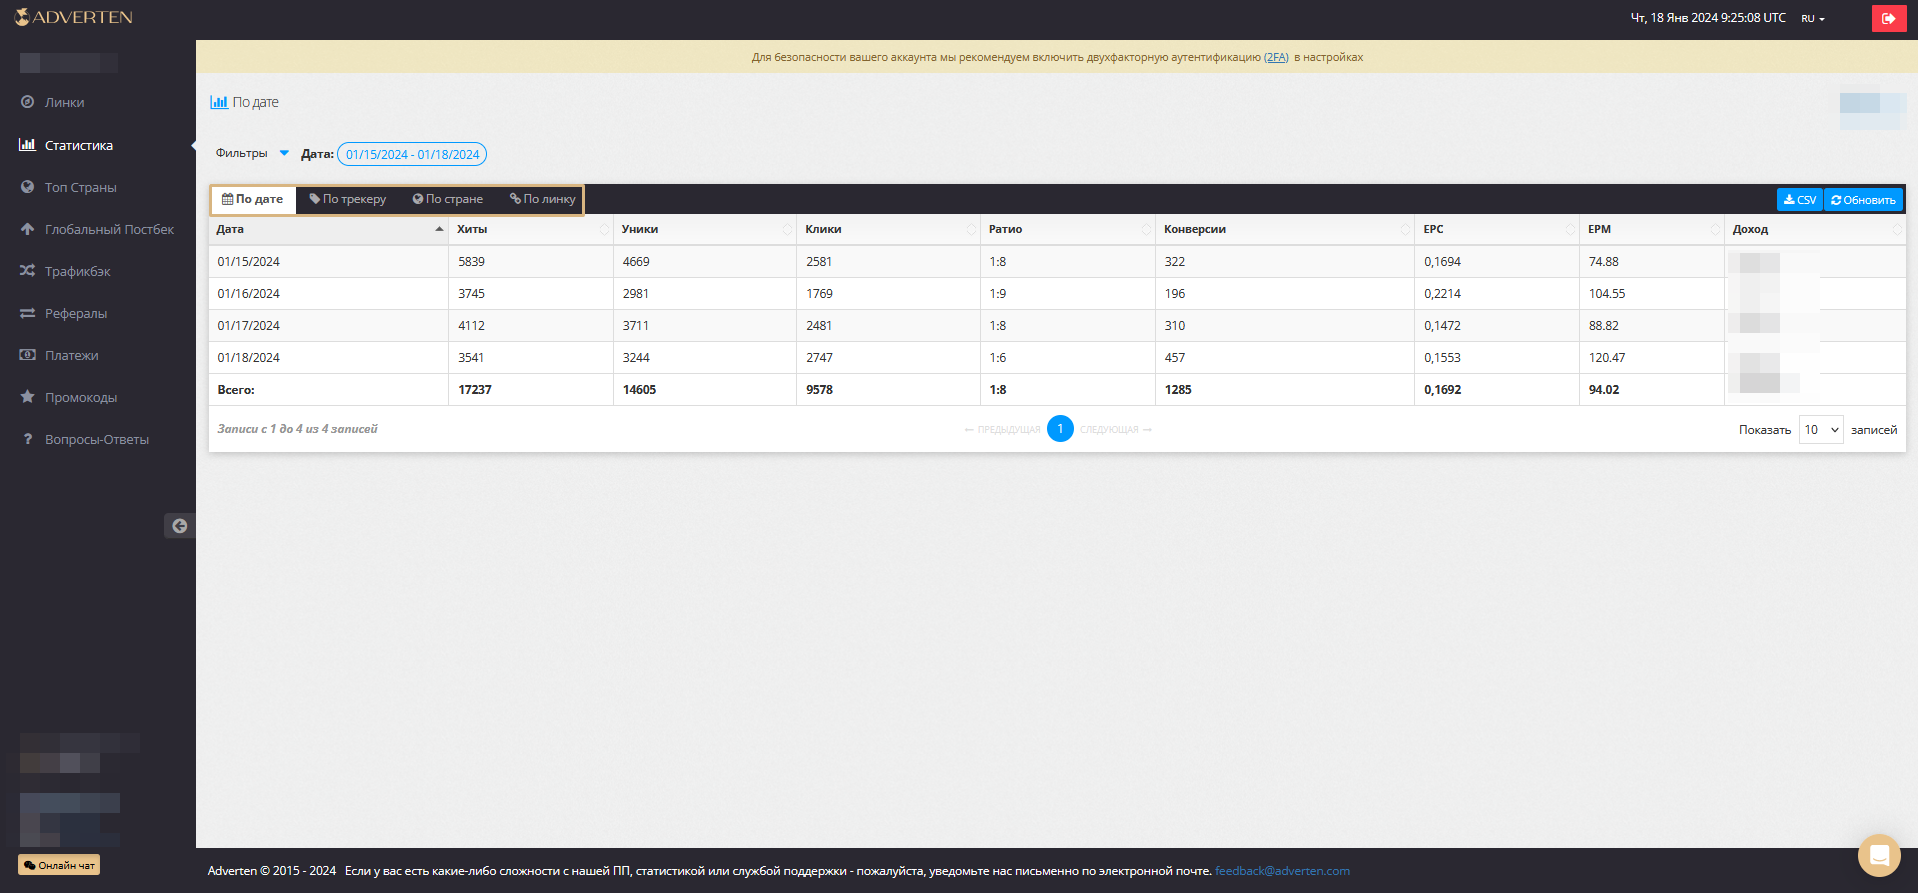Open Онлайн чат button

coord(59,865)
